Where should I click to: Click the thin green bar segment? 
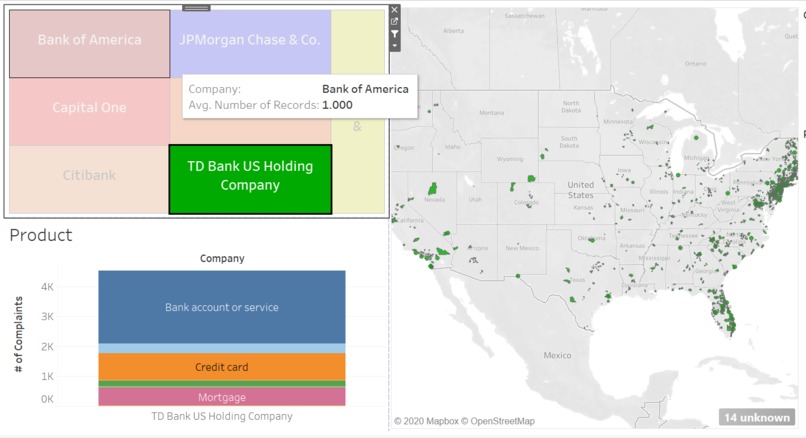(x=222, y=384)
